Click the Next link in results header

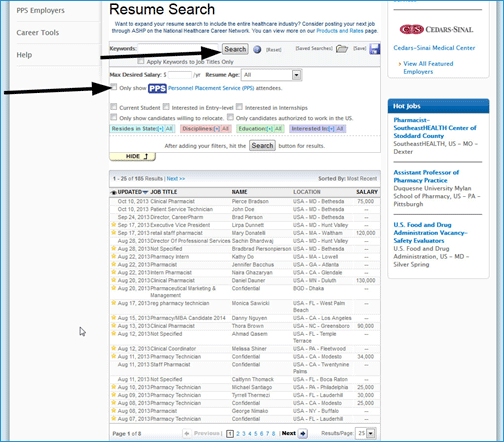pos(176,179)
